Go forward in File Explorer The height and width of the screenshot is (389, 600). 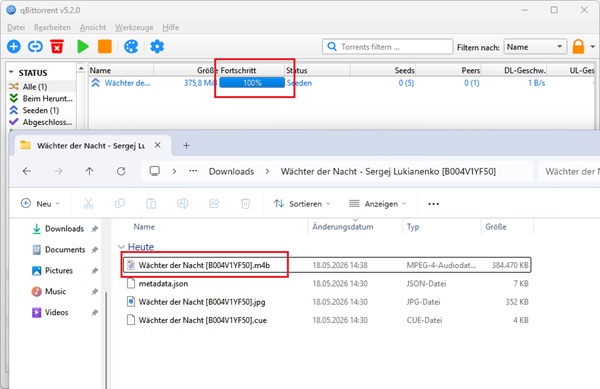click(x=58, y=171)
